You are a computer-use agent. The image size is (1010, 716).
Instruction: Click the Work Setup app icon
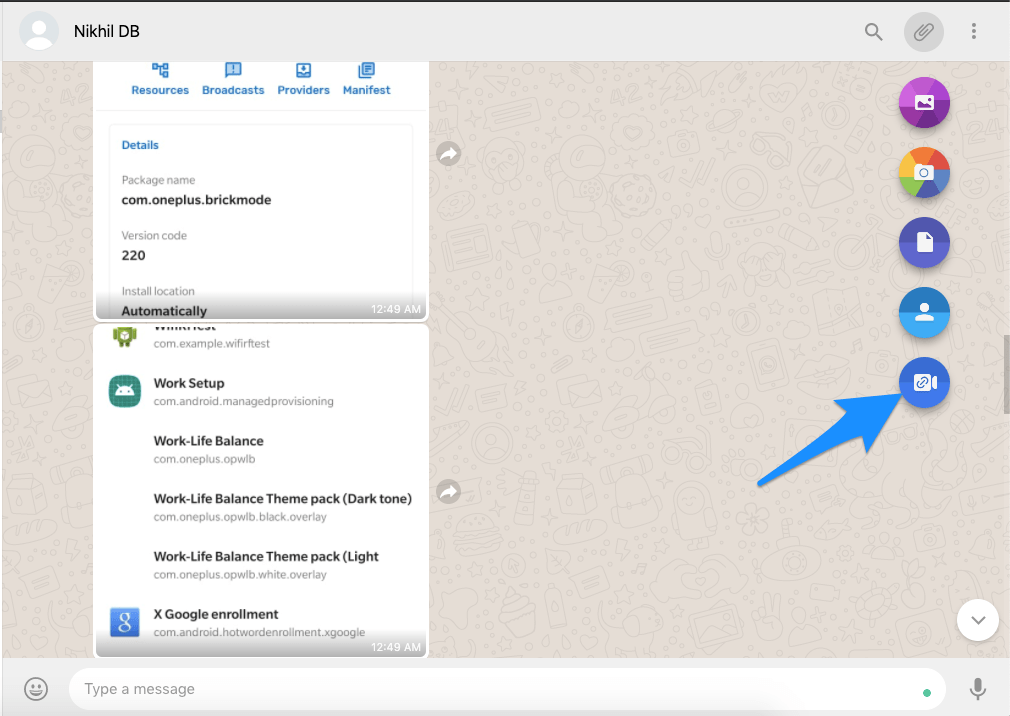(x=125, y=391)
